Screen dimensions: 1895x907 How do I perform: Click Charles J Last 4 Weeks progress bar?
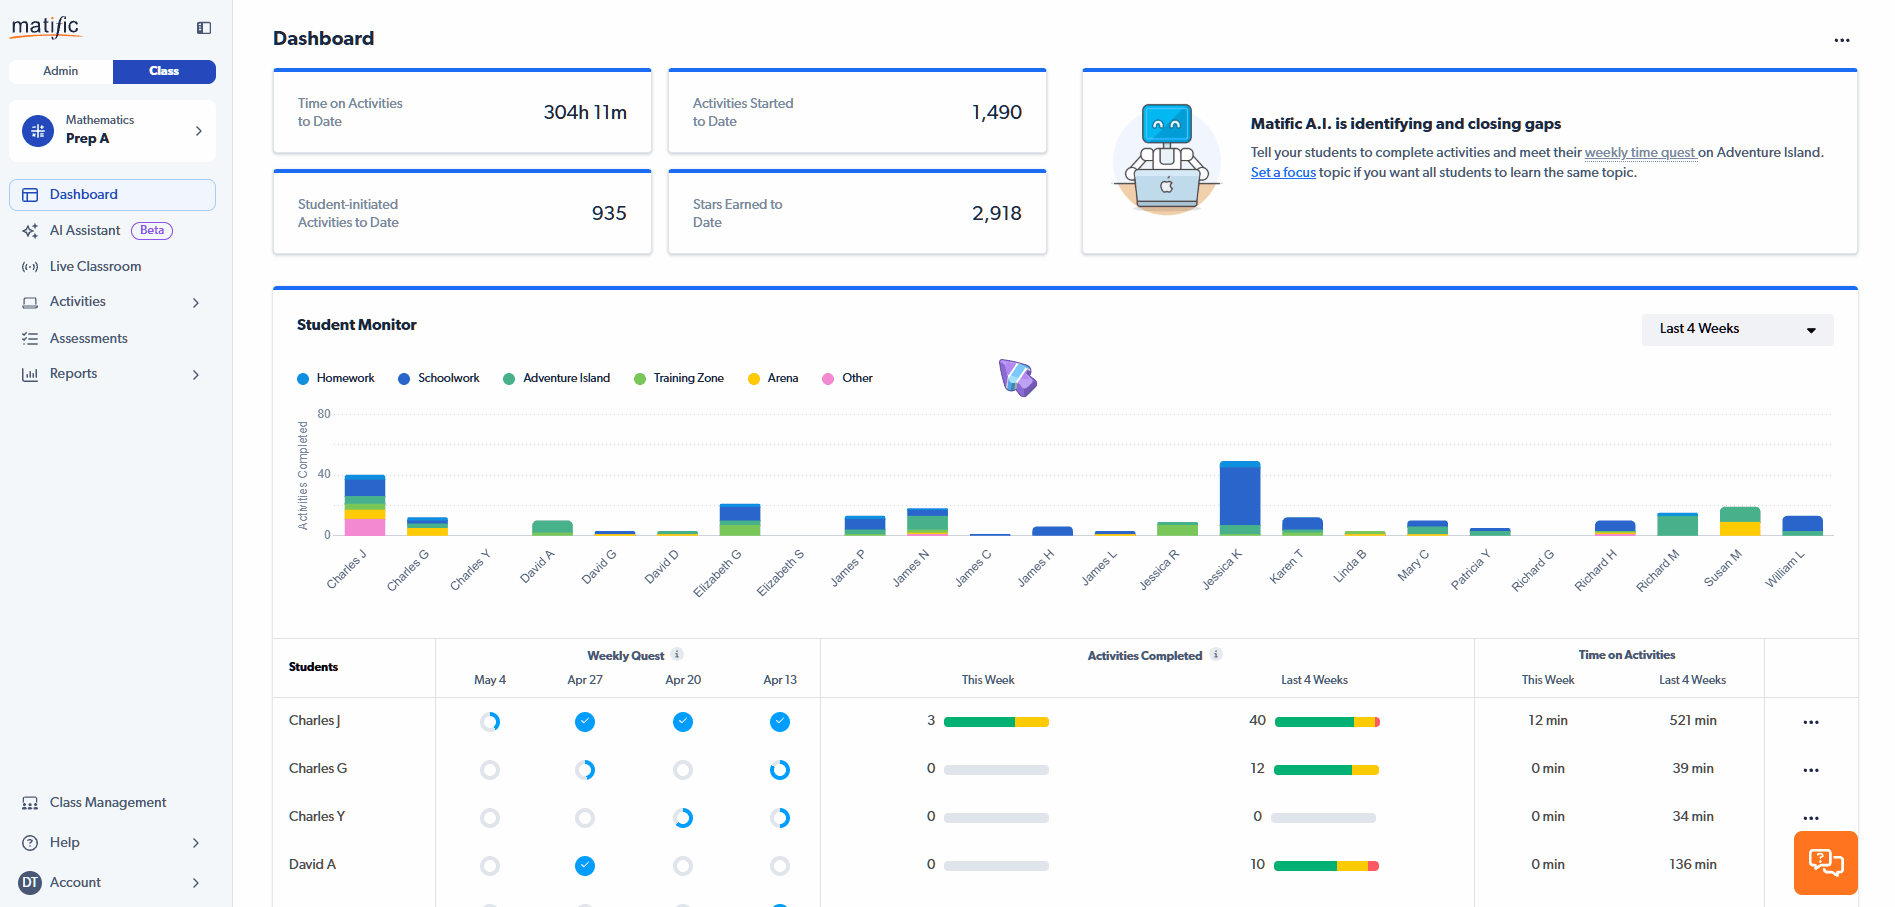[x=1327, y=722]
